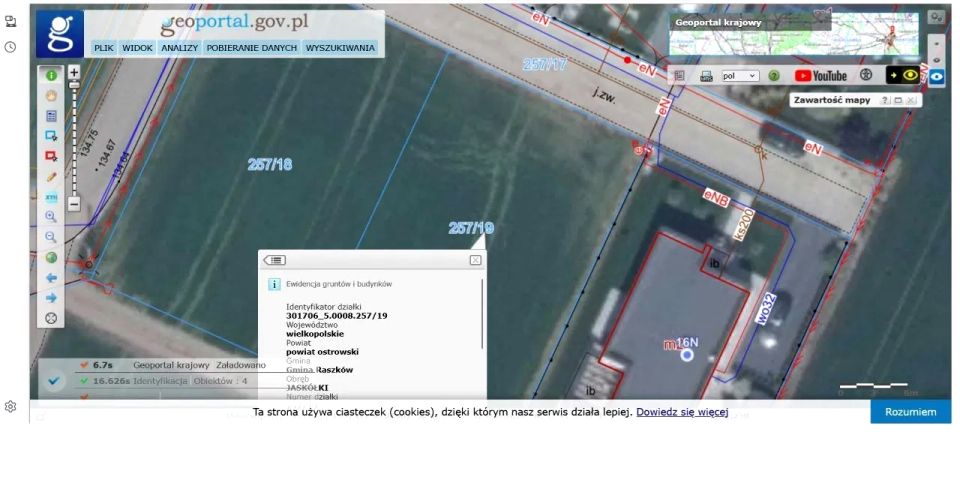
Task: Open the YouTube channel link
Action: [x=820, y=76]
